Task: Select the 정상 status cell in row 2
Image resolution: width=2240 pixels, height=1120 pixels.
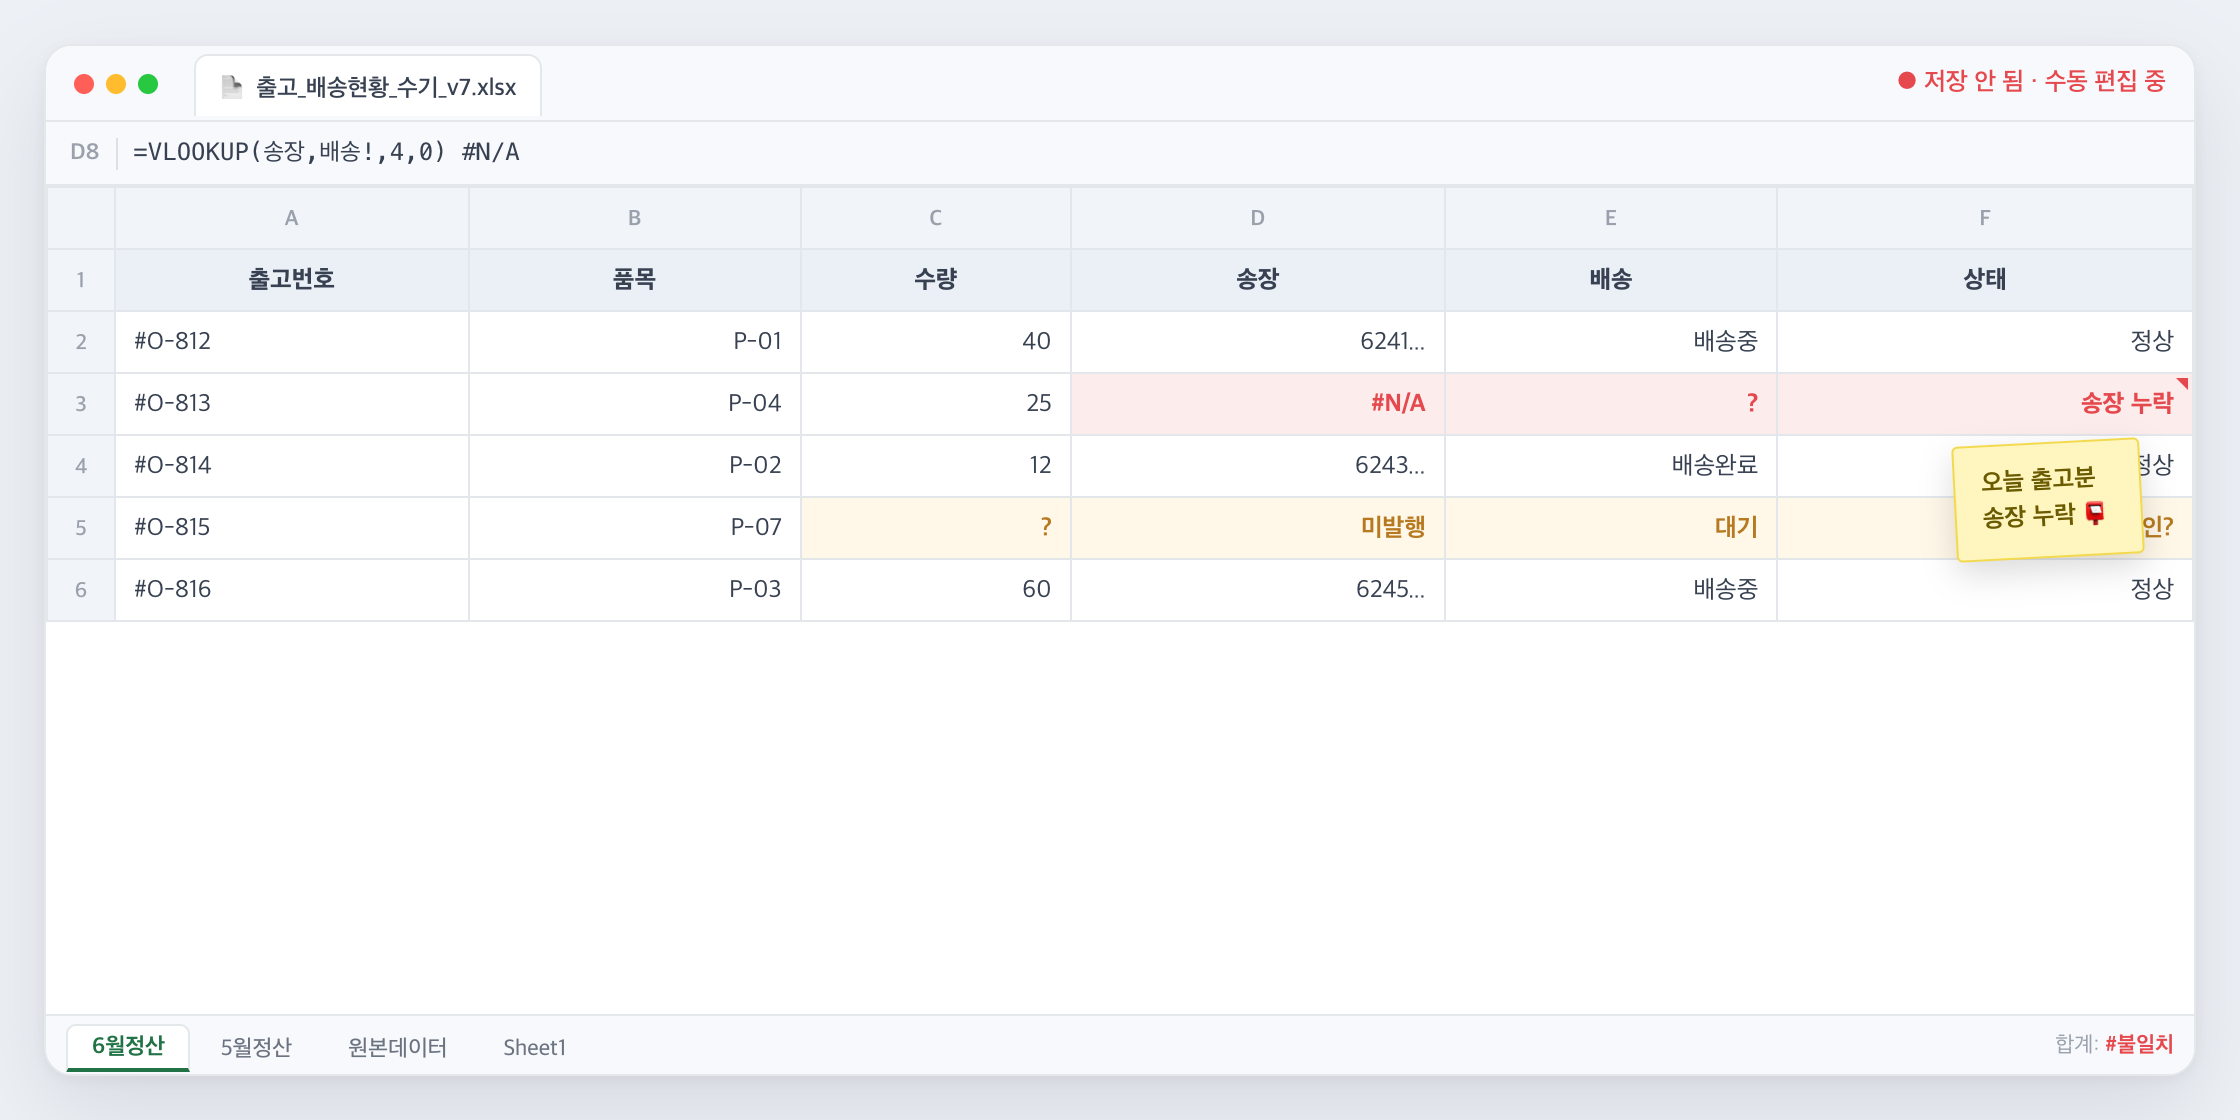Action: tap(1984, 342)
